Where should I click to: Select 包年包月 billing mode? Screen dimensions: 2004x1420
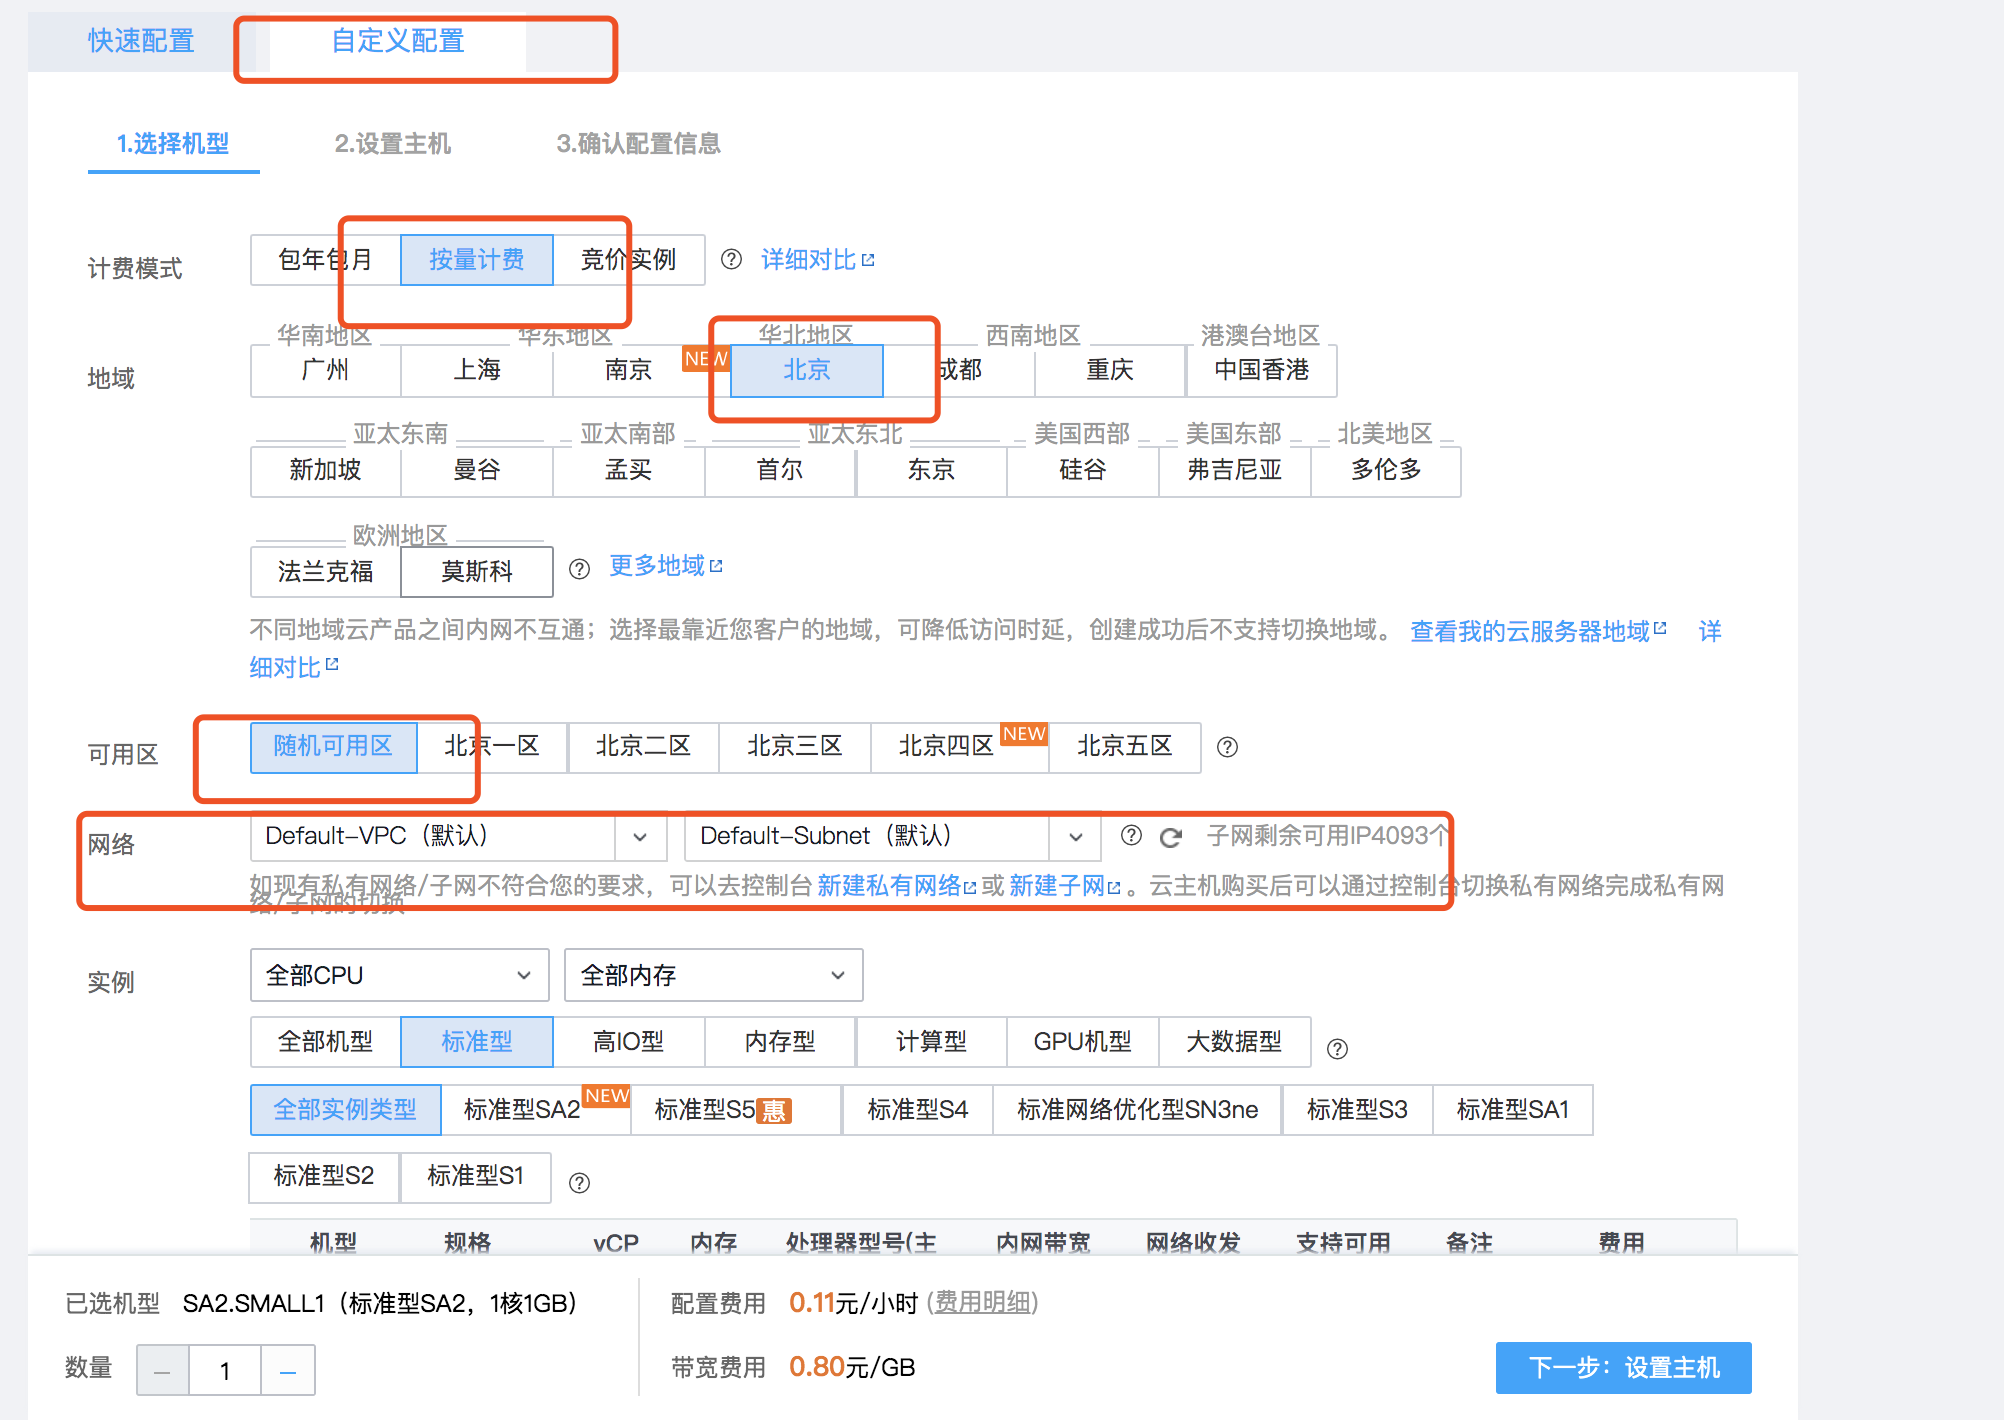click(325, 260)
